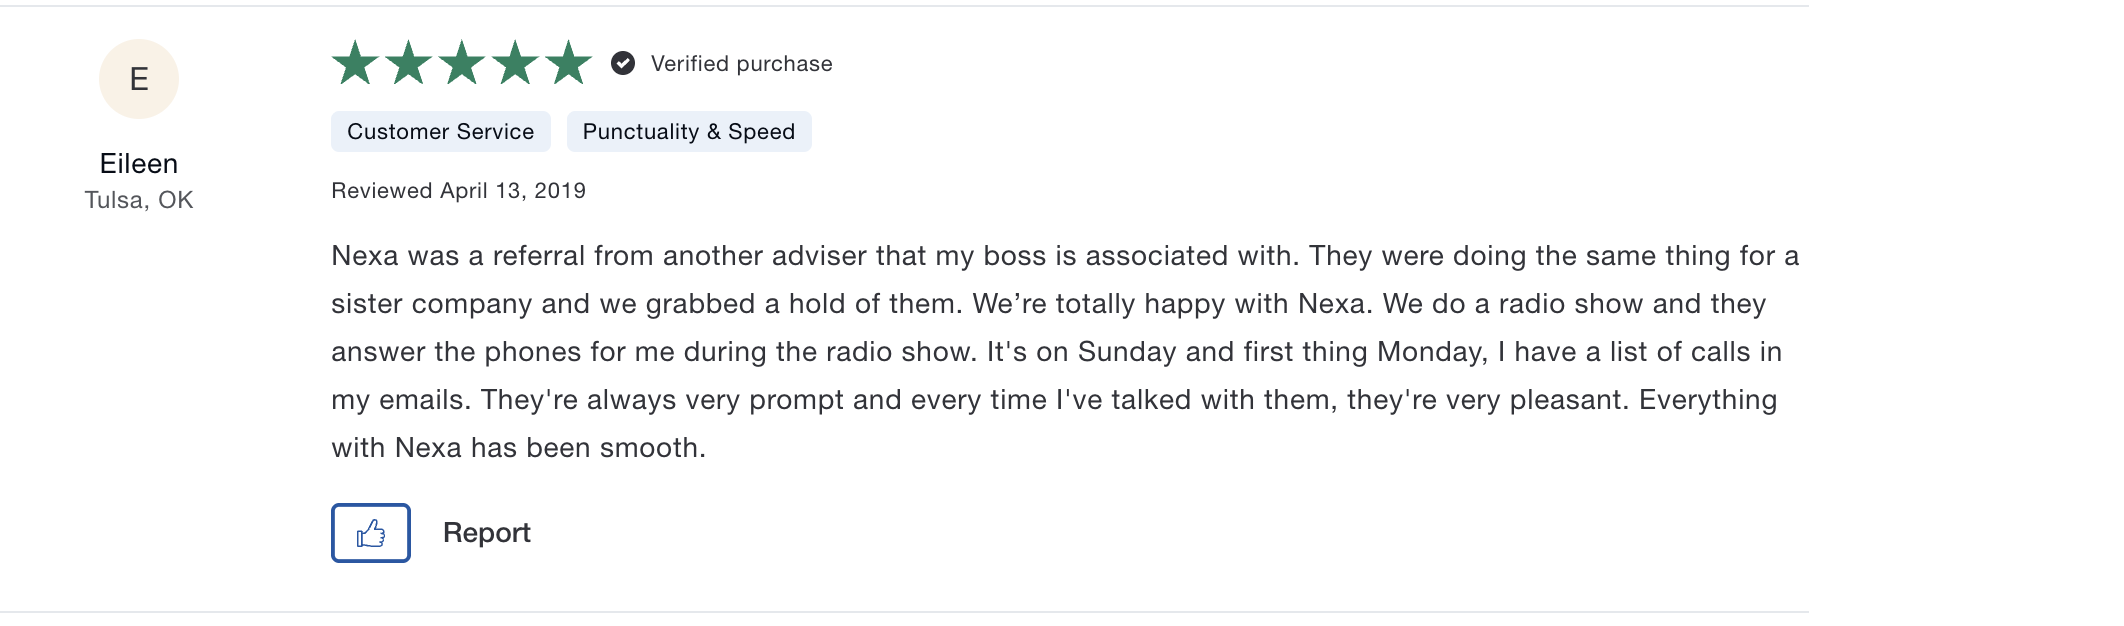Click the Tulsa, OK location text
This screenshot has height=626, width=2124.
click(139, 200)
